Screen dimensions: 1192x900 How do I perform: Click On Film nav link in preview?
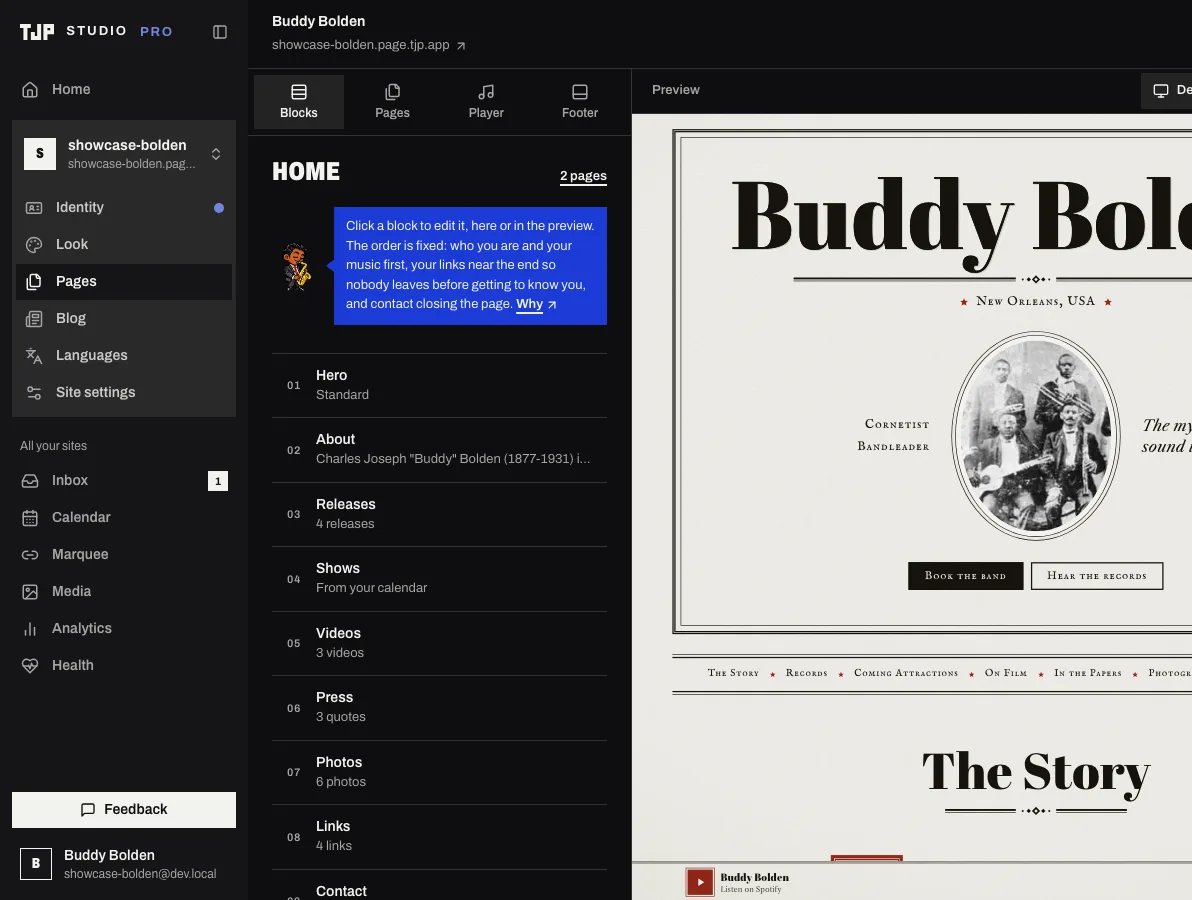coord(1006,673)
